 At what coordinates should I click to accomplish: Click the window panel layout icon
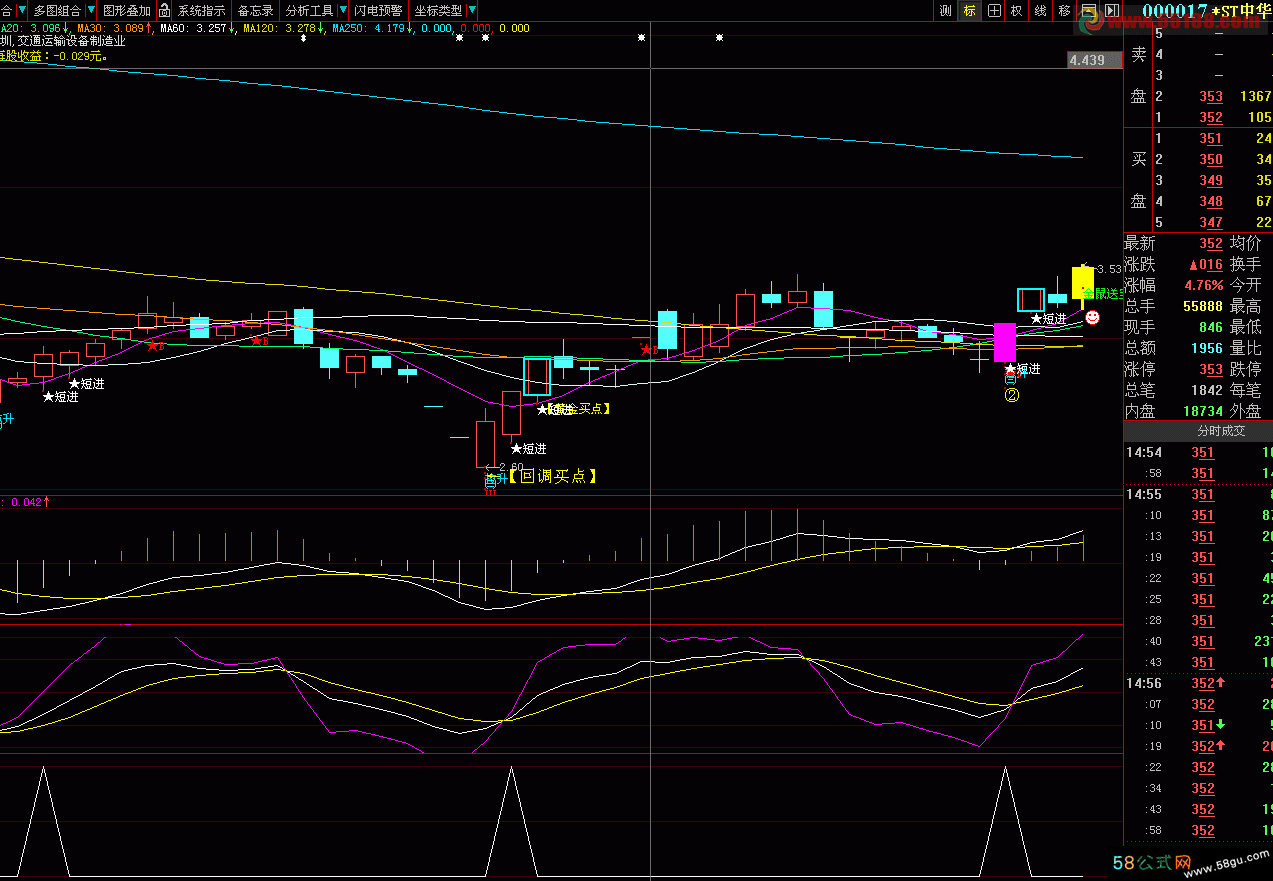(x=1088, y=10)
